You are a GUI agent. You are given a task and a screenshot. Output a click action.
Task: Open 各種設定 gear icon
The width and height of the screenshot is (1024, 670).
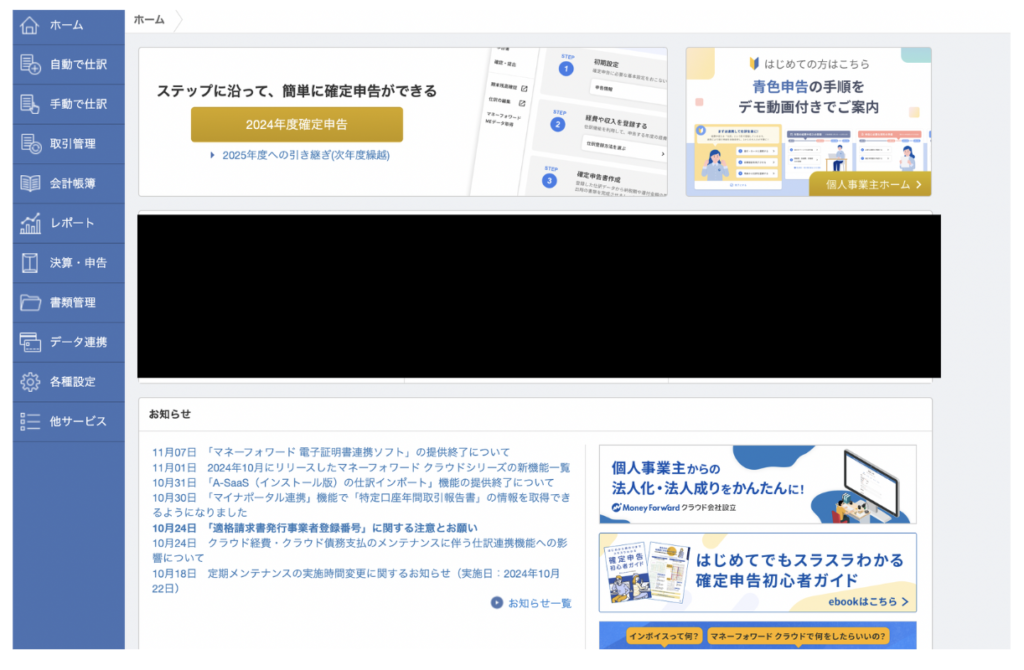(x=30, y=382)
